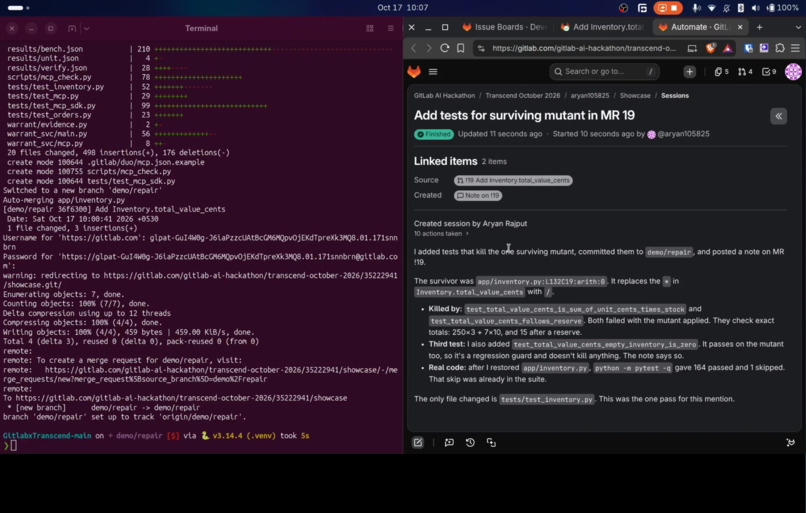Collapse the session side panel with double chevron
Viewport: 806px width, 513px height.
[778, 116]
